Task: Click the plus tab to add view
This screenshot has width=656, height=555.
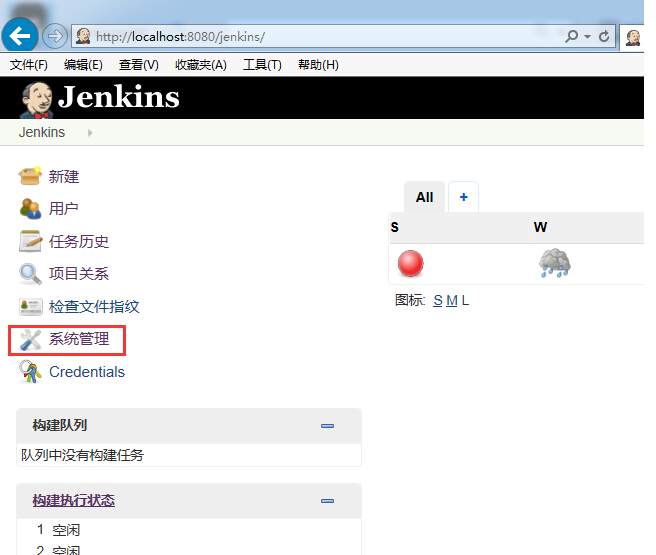Action: click(464, 197)
